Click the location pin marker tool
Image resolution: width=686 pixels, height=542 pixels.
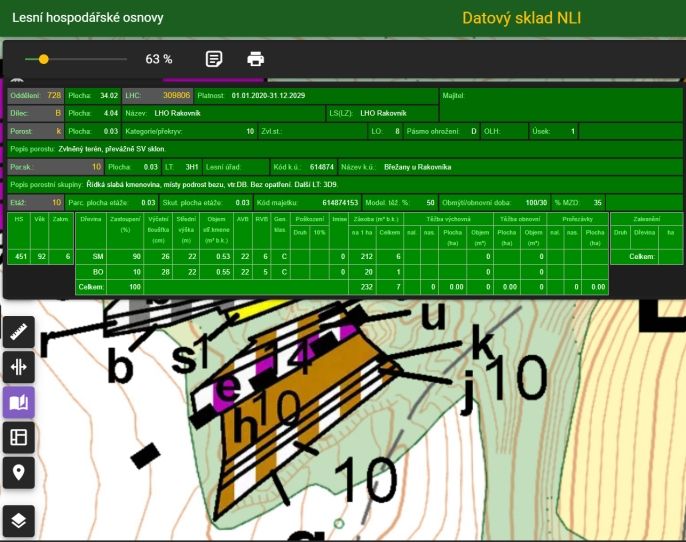(18, 472)
